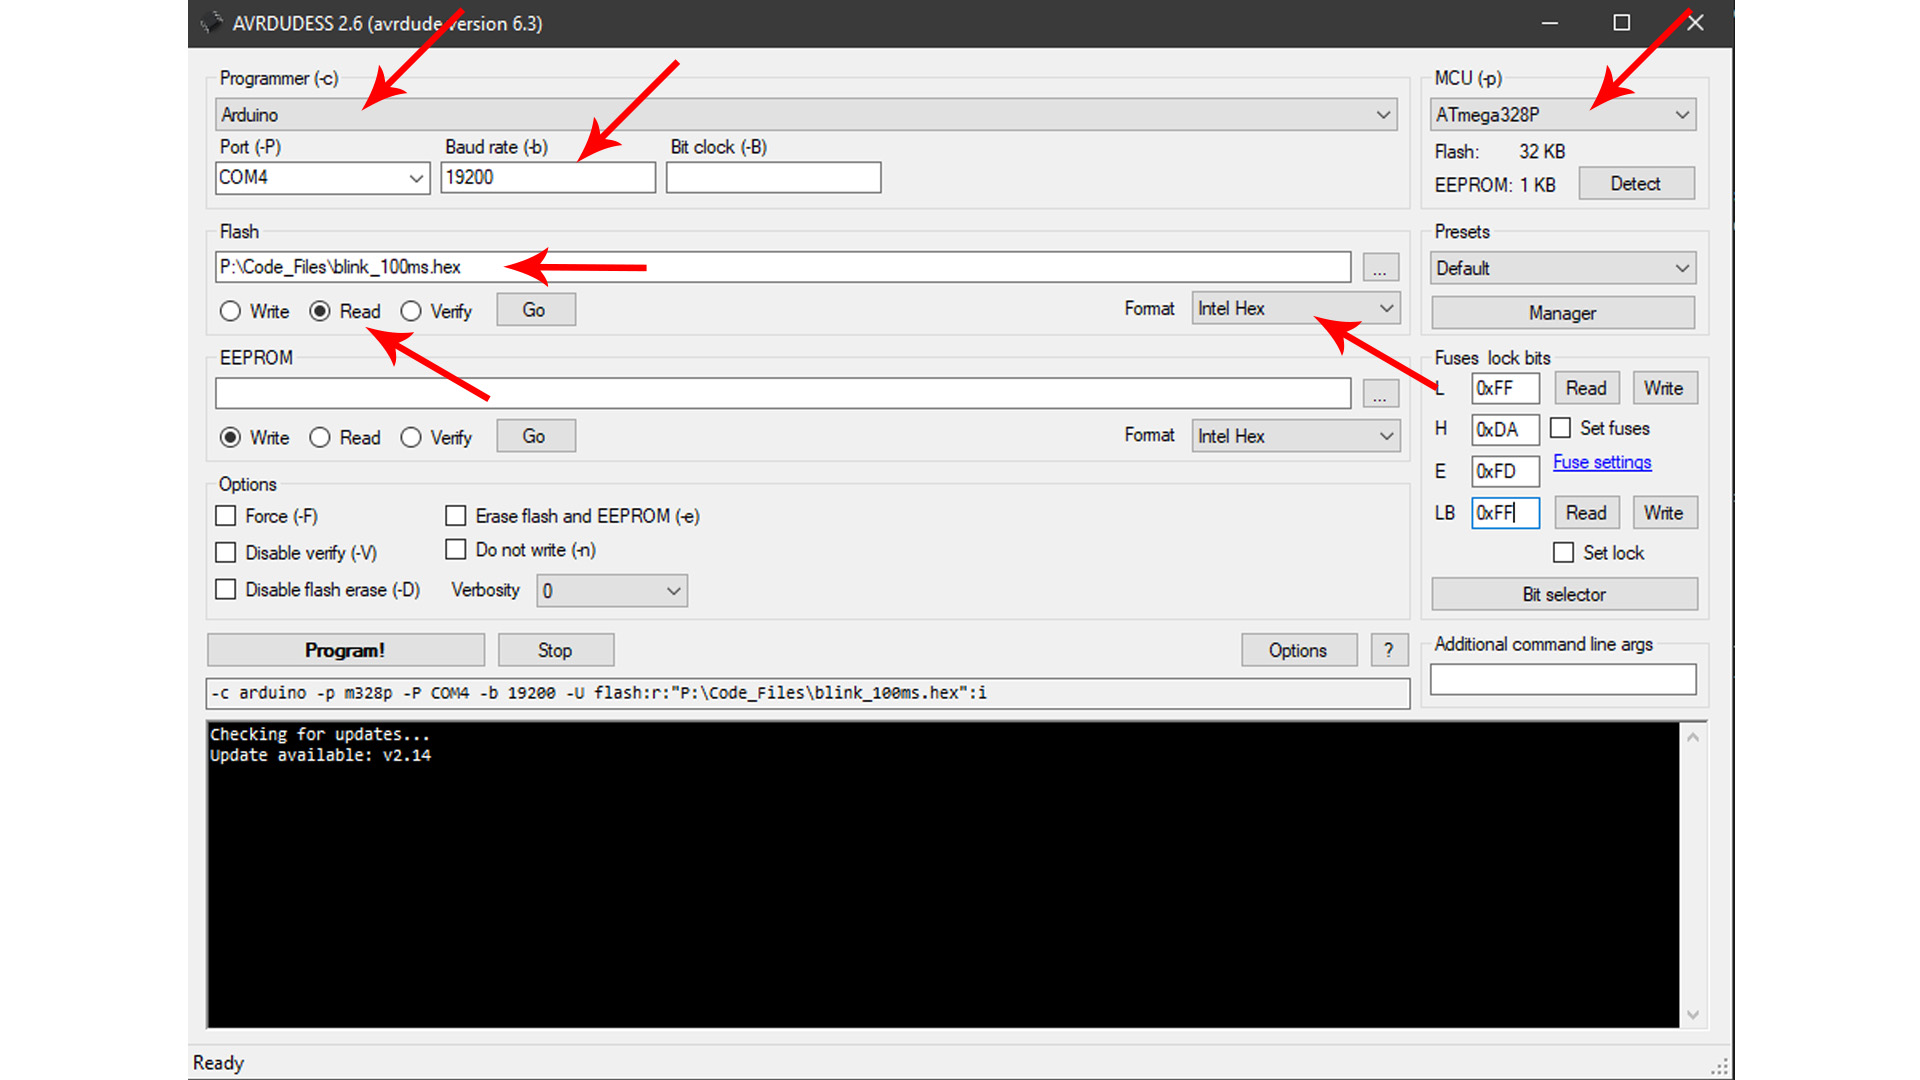Click the lock bits Read button

(x=1587, y=513)
